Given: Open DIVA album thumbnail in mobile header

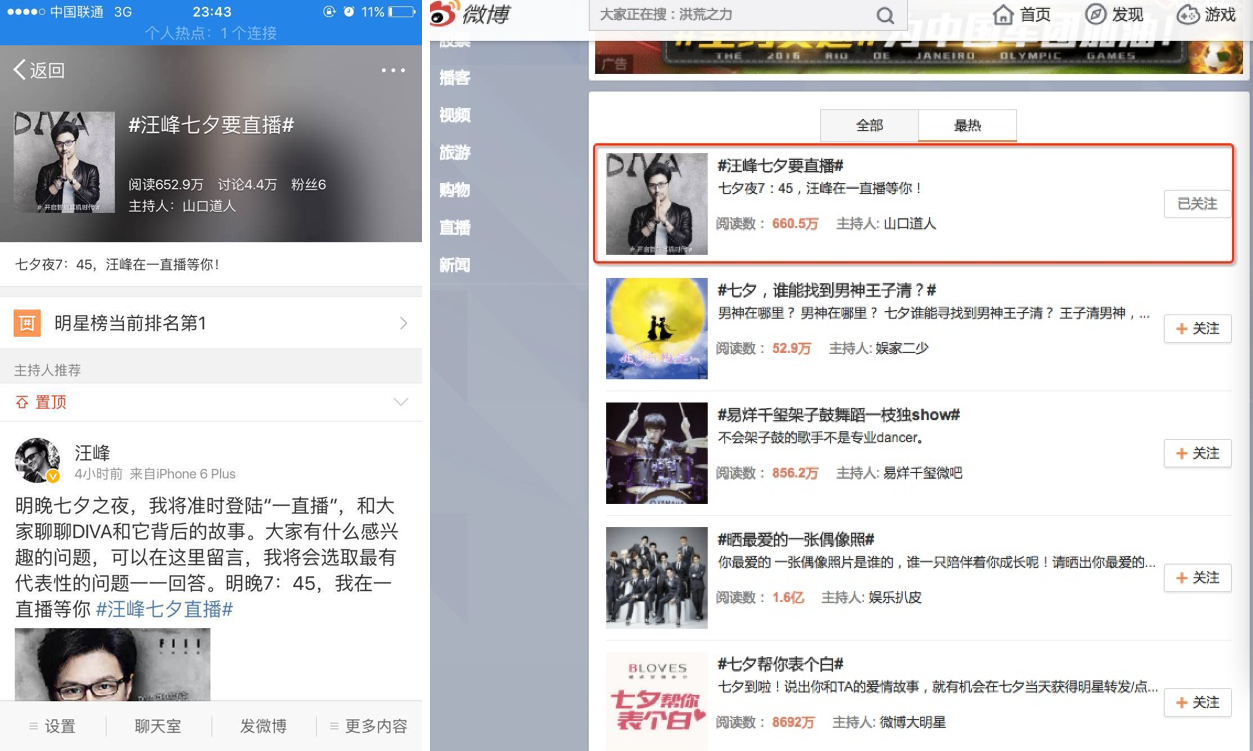Looking at the screenshot, I should click(x=64, y=162).
